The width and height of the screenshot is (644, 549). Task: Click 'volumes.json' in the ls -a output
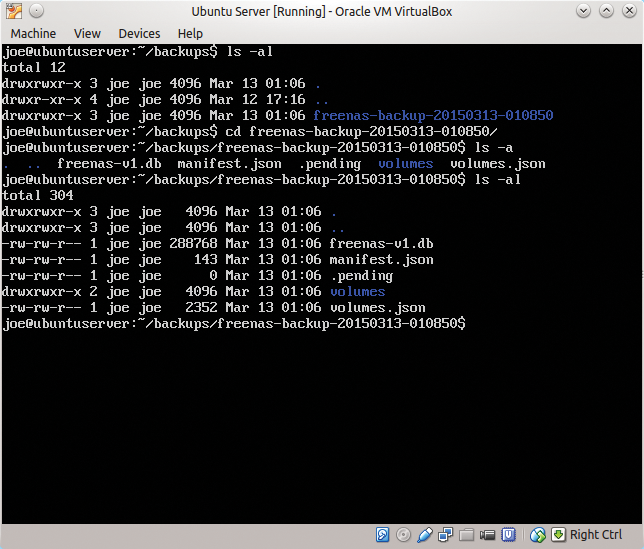pos(498,163)
